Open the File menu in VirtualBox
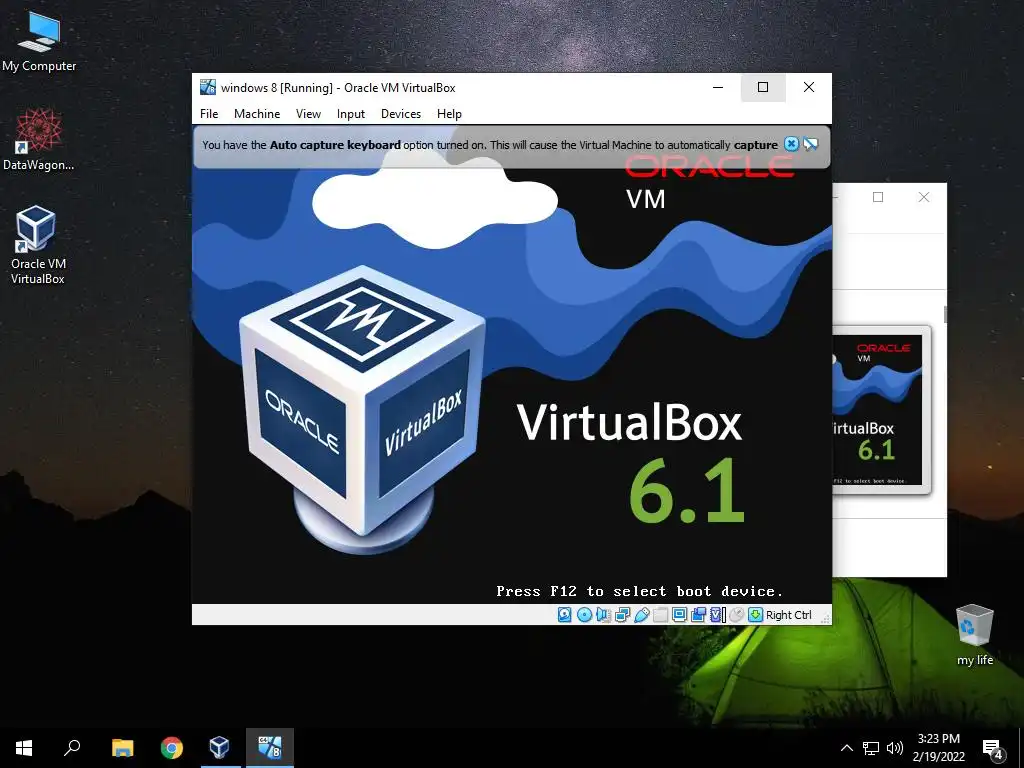This screenshot has height=768, width=1024. (209, 114)
